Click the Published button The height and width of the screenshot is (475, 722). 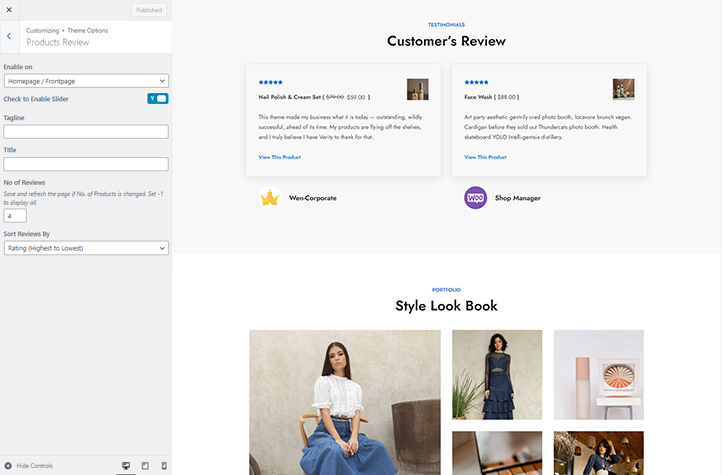(149, 10)
